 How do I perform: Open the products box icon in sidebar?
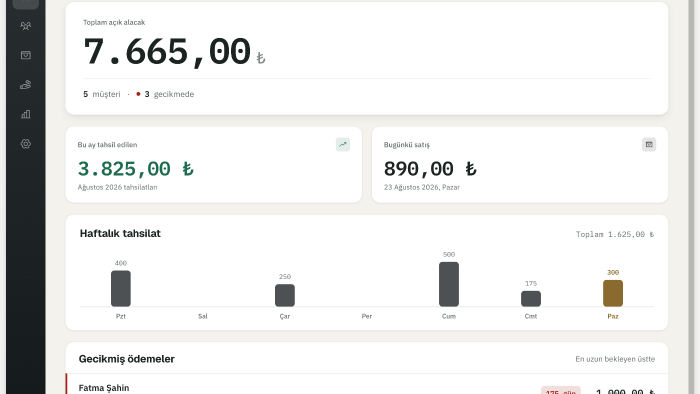(x=25, y=55)
